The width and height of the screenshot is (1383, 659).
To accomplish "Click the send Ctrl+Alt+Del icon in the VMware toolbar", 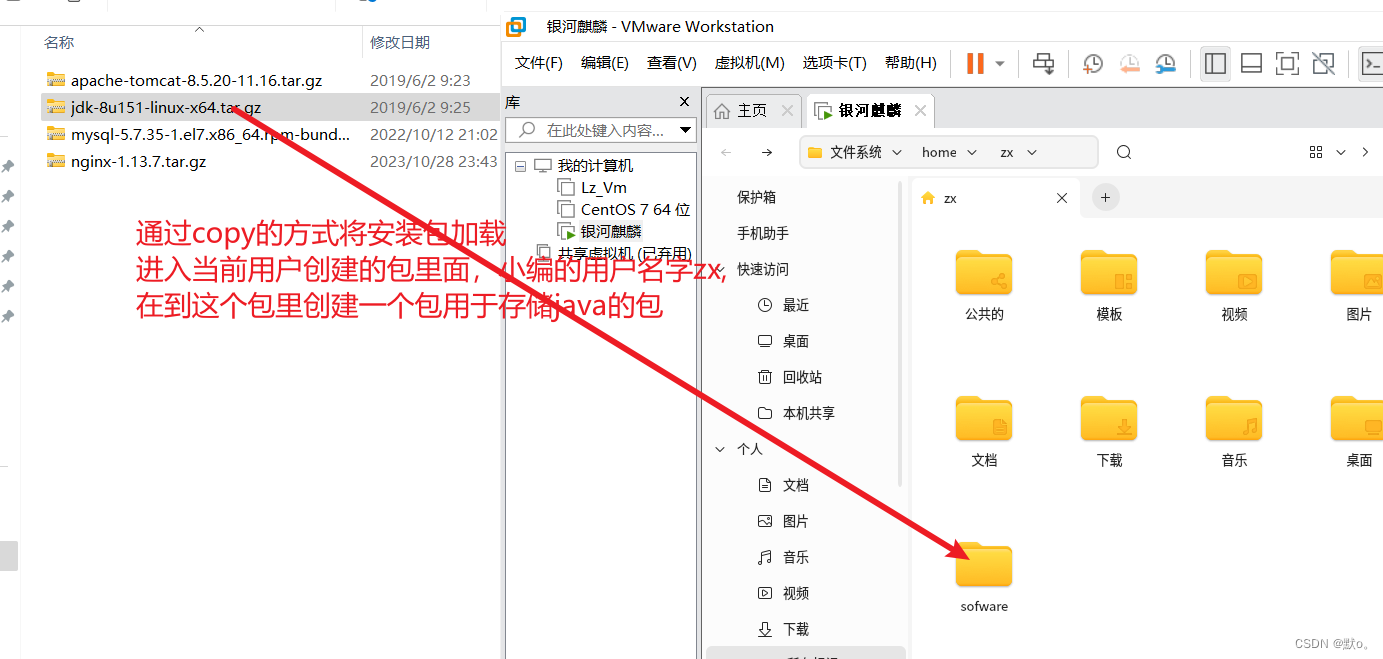I will pos(1043,64).
